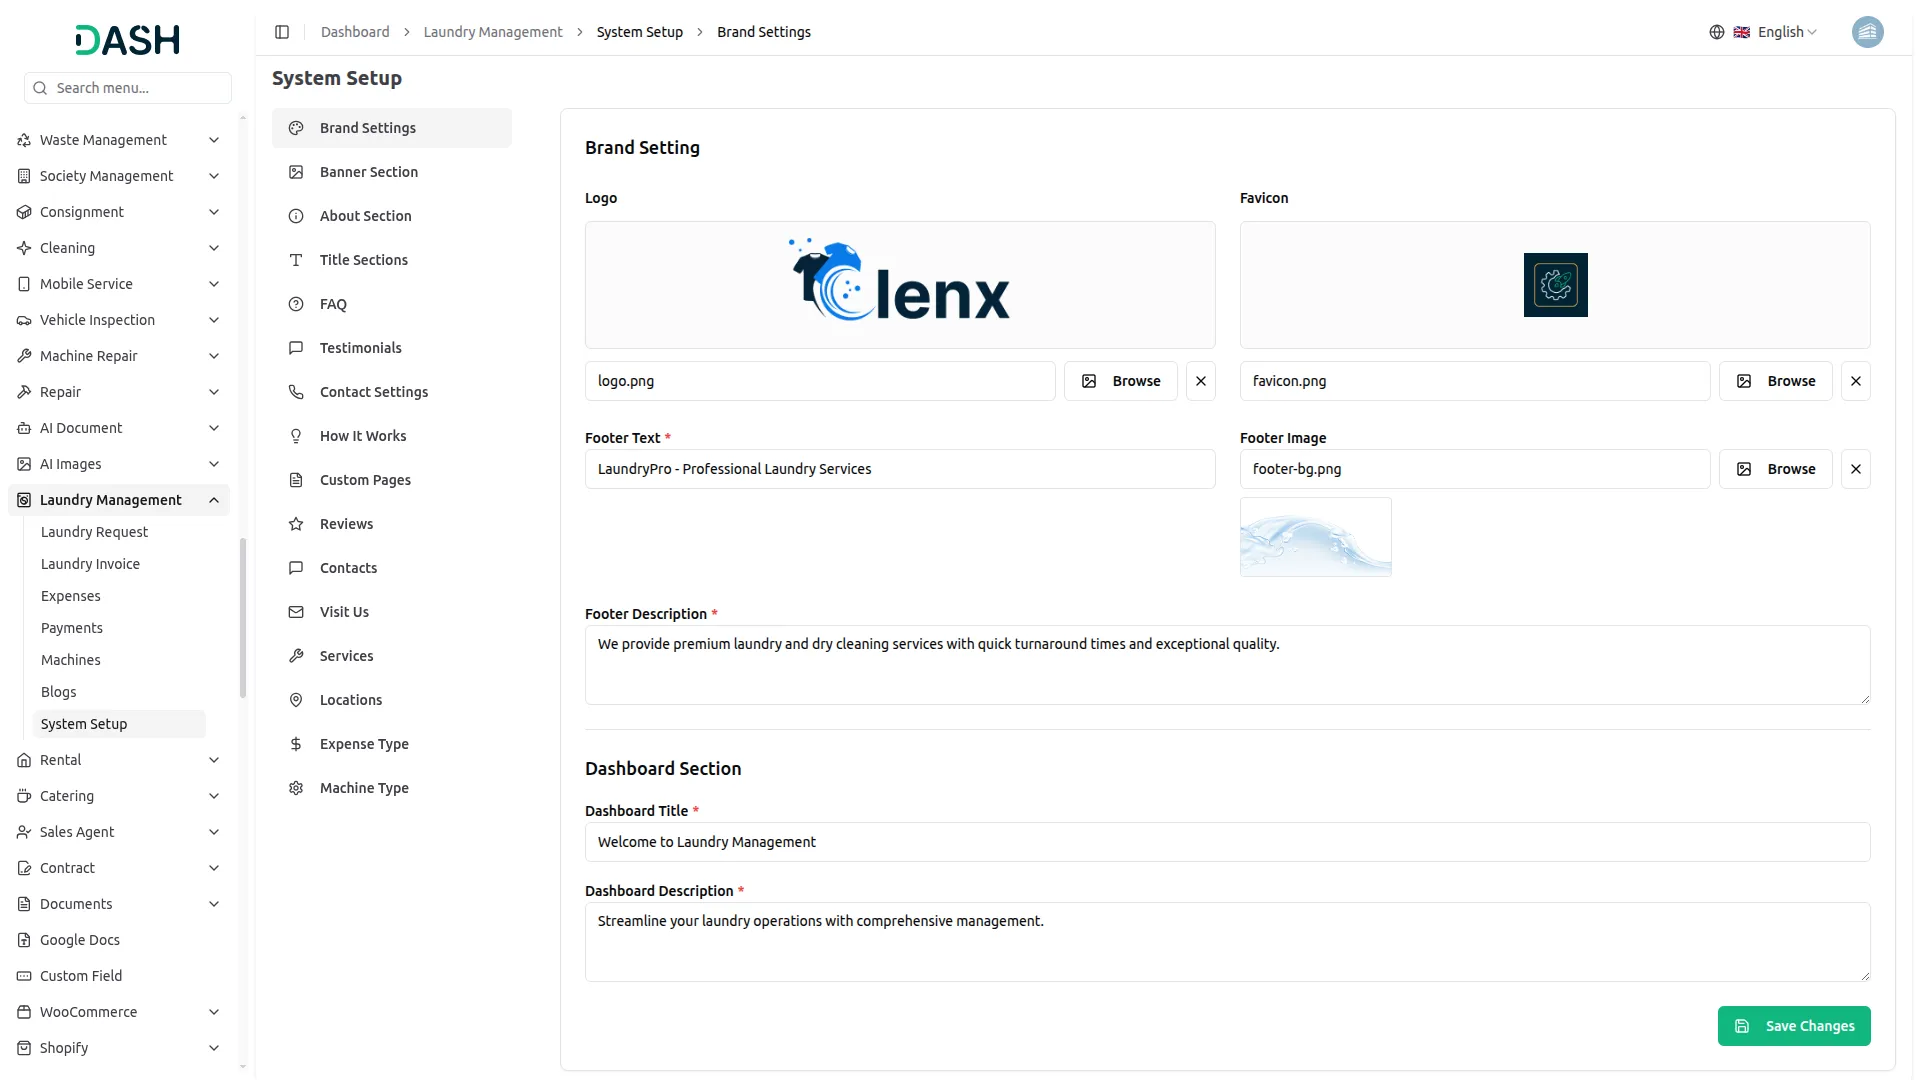Browse for a new logo file
Screen dimensions: 1920x1080
coord(1120,381)
